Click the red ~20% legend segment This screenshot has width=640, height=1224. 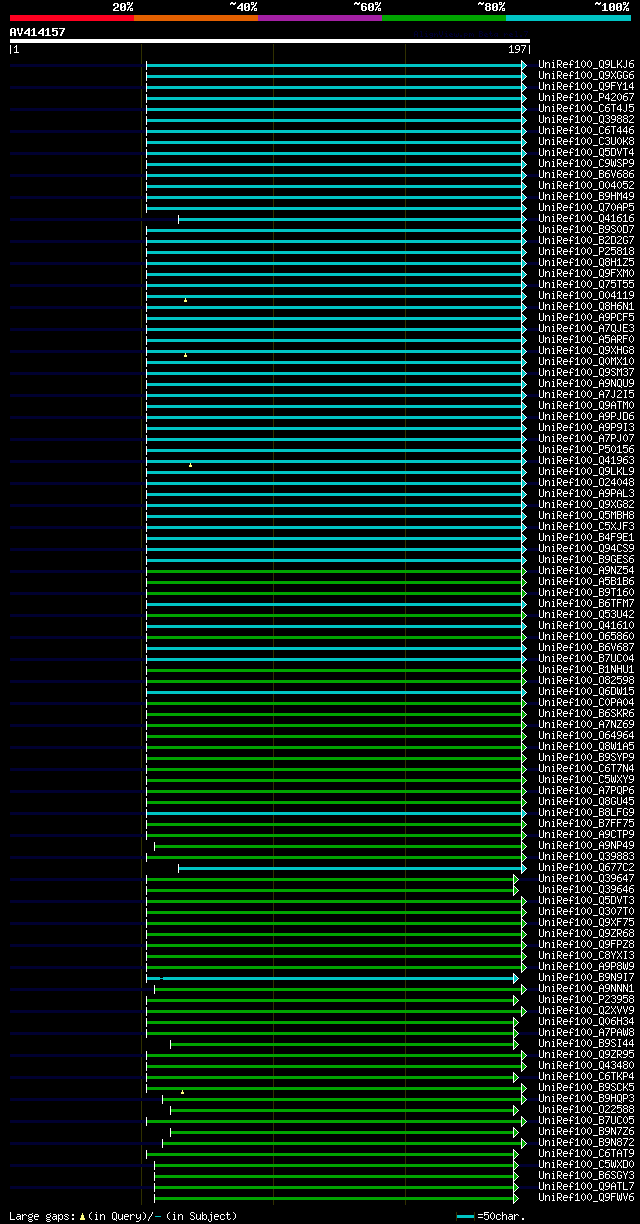[72, 18]
